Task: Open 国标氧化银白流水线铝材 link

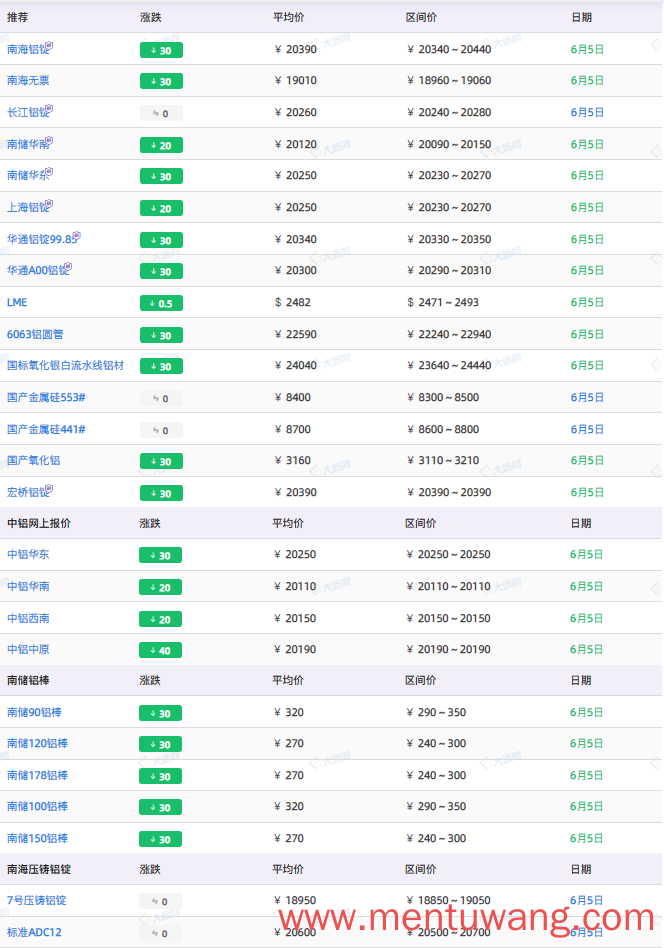Action: 65,366
